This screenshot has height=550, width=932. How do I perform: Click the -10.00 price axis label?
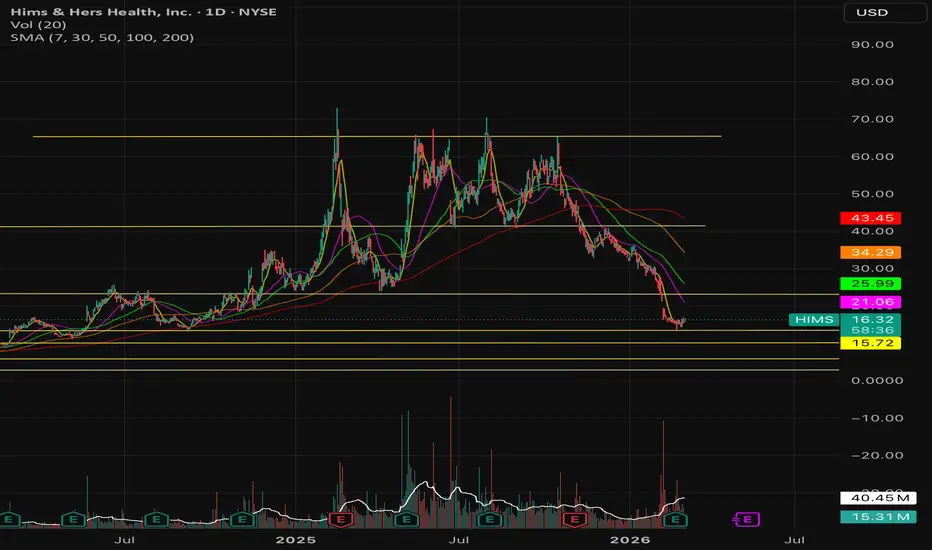(877, 418)
